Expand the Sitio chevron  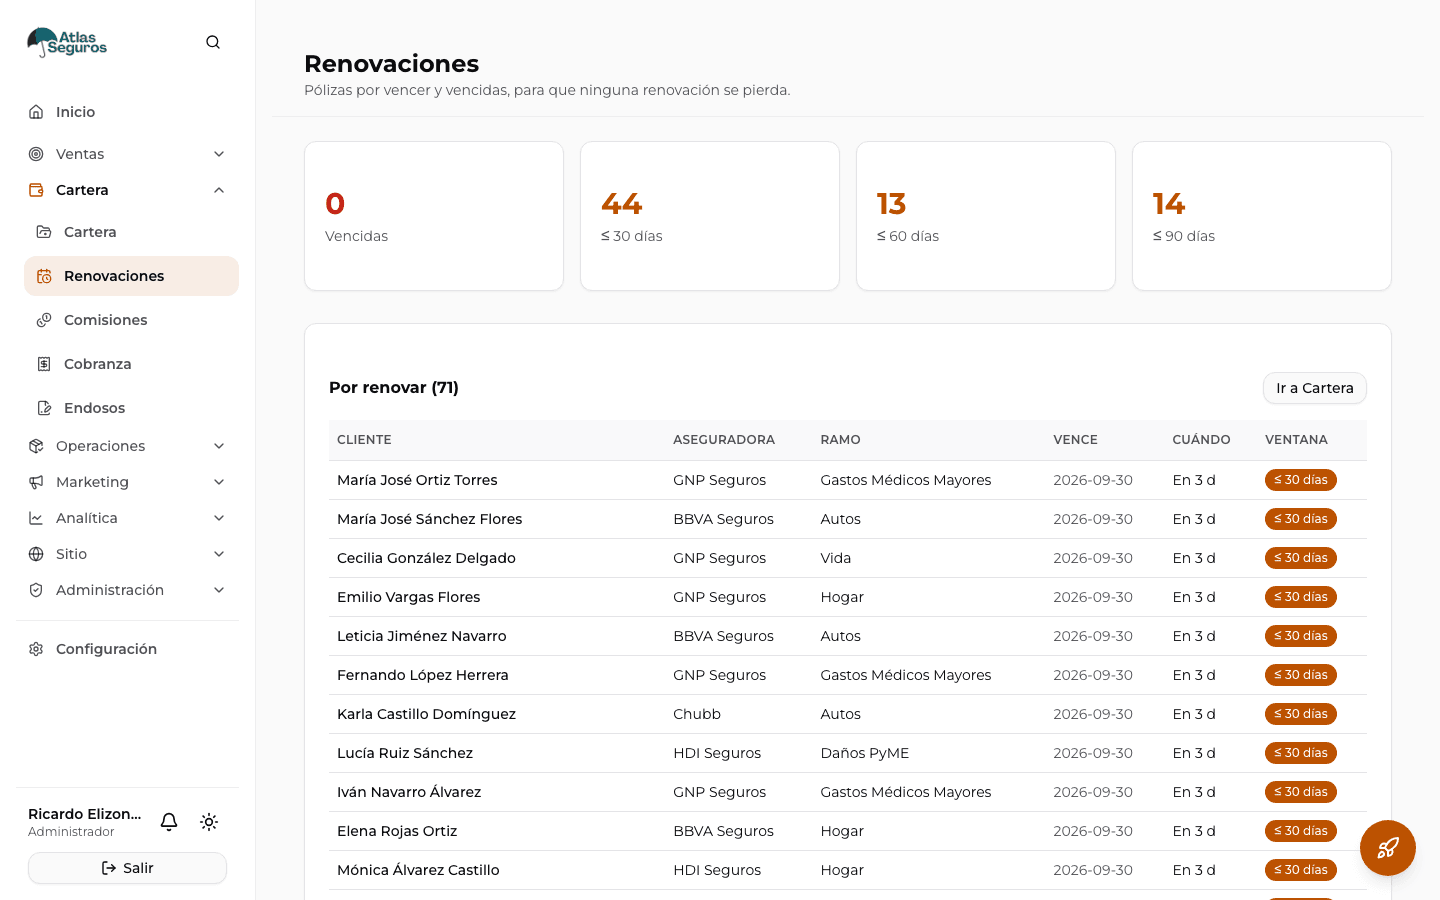[219, 554]
